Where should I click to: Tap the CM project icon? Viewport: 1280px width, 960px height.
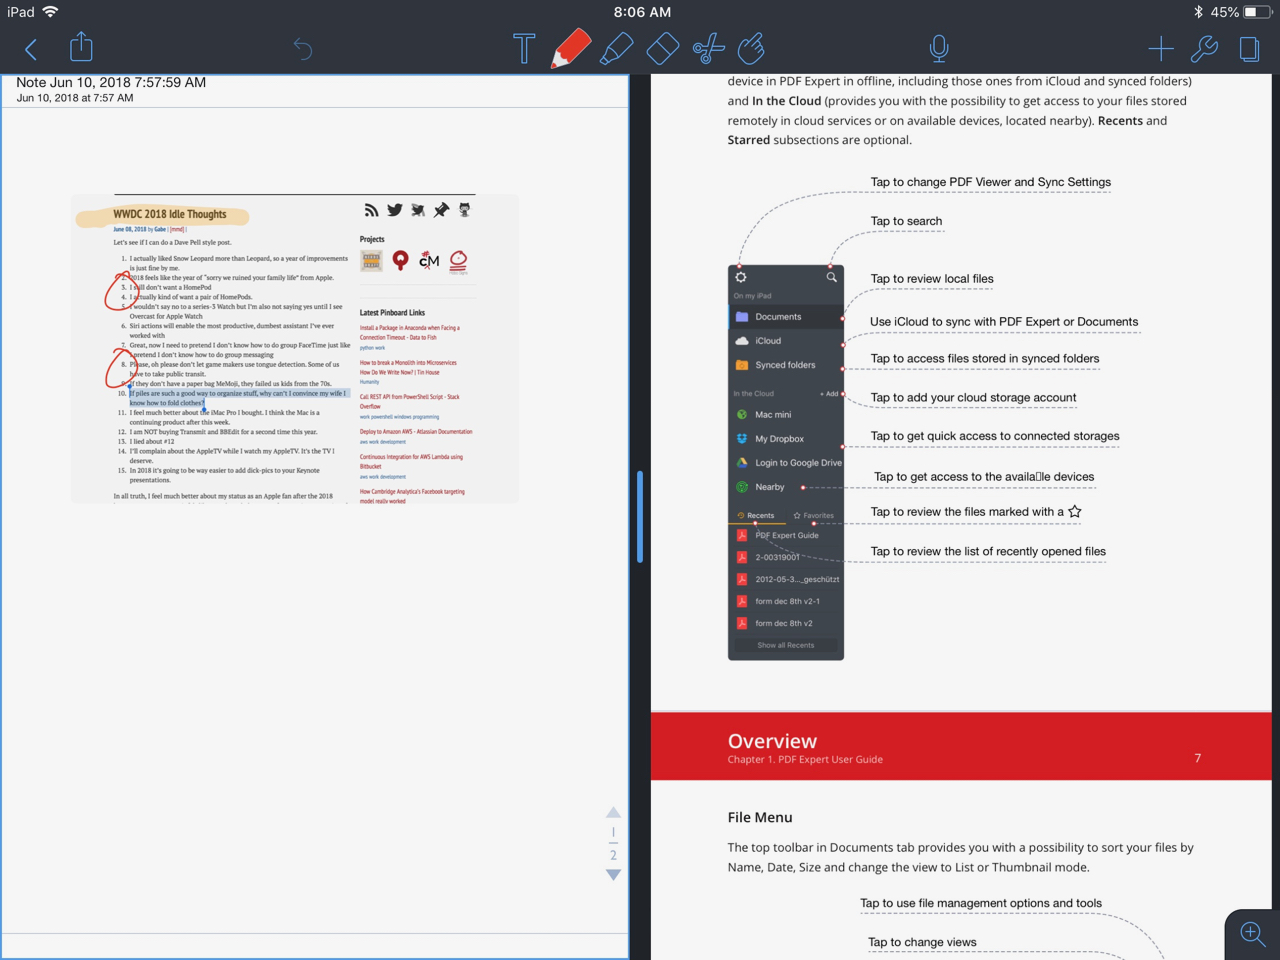coord(429,261)
